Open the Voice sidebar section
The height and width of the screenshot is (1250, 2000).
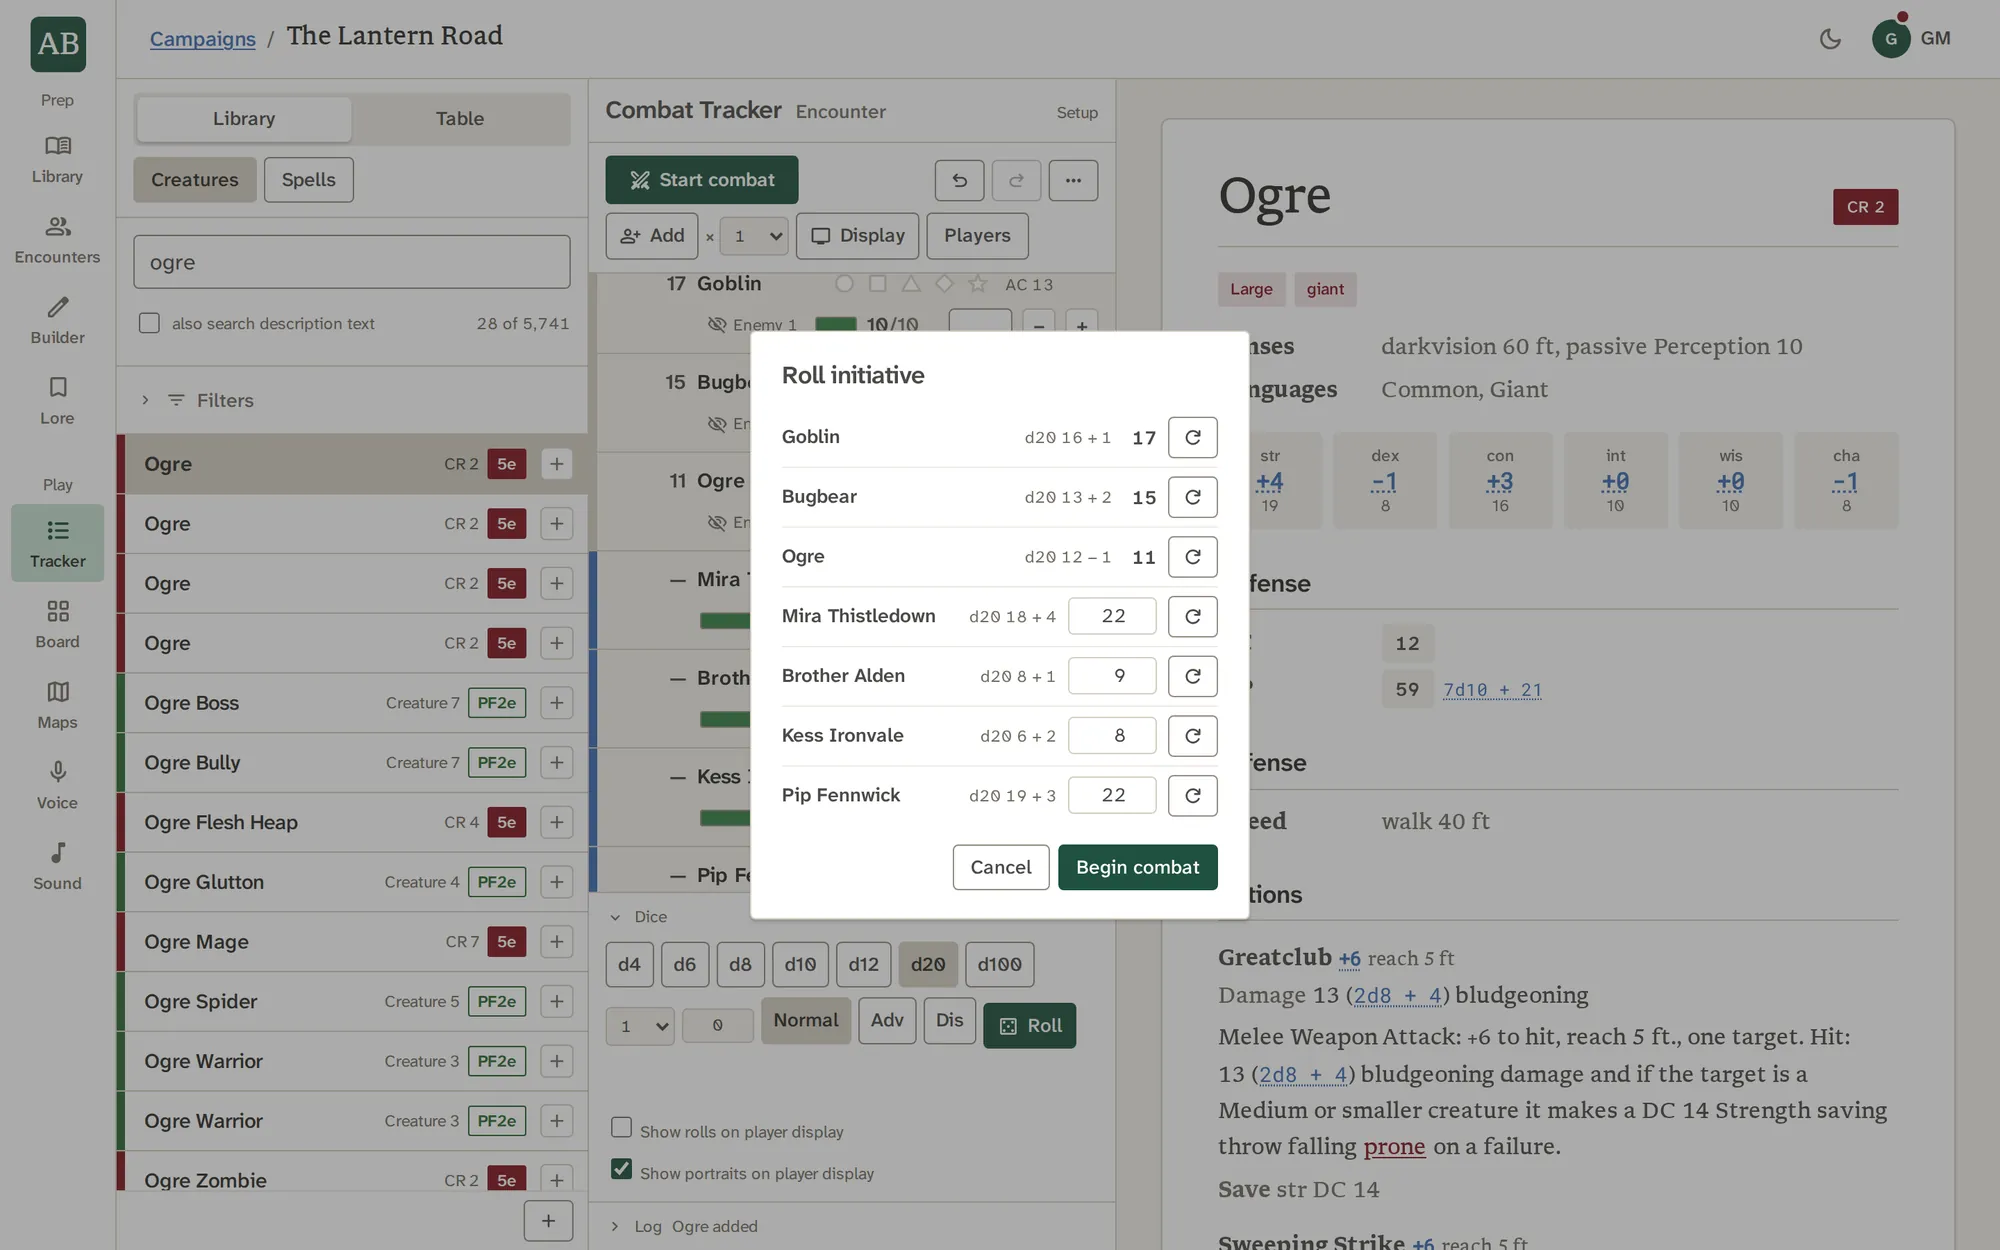(x=57, y=786)
